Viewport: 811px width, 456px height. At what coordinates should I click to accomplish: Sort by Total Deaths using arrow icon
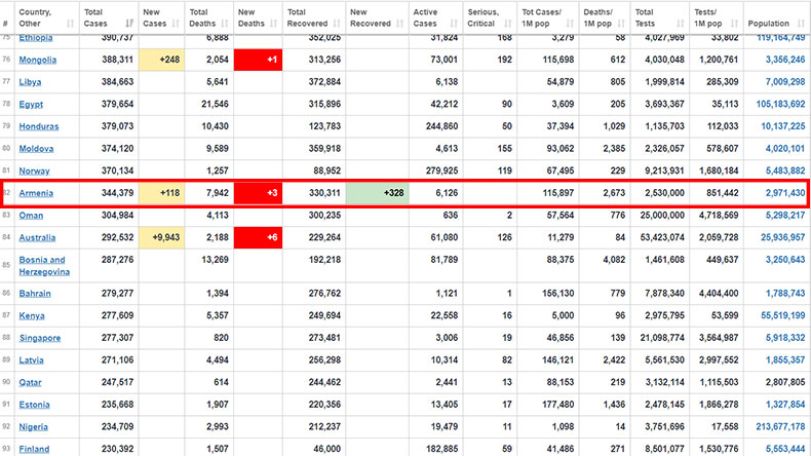pyautogui.click(x=224, y=23)
